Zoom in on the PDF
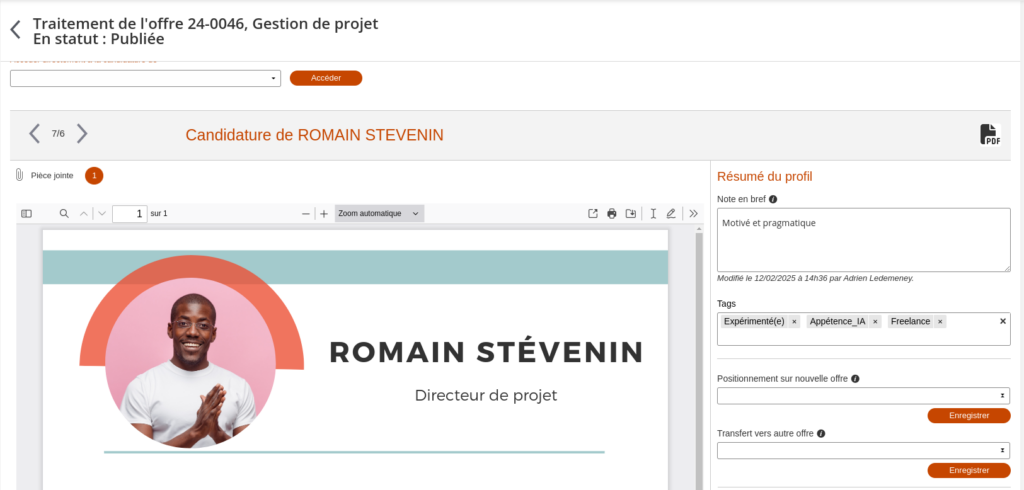Viewport: 1024px width, 490px height. (324, 213)
